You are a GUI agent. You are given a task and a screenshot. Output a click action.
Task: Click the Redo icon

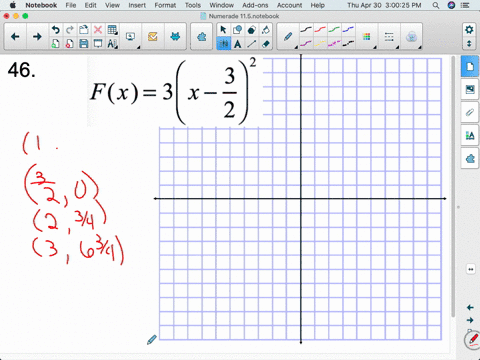coord(70,30)
